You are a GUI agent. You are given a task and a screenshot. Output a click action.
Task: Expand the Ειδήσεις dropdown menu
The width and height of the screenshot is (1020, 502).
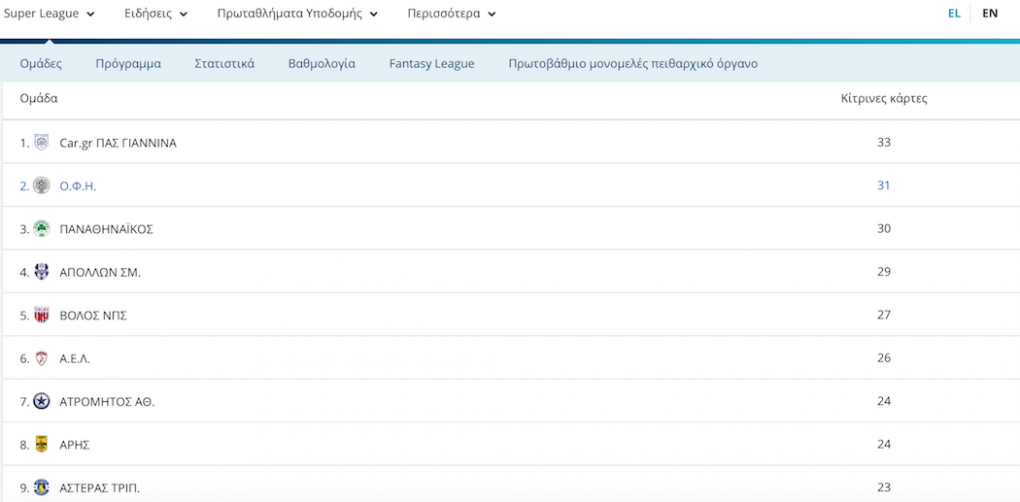156,14
